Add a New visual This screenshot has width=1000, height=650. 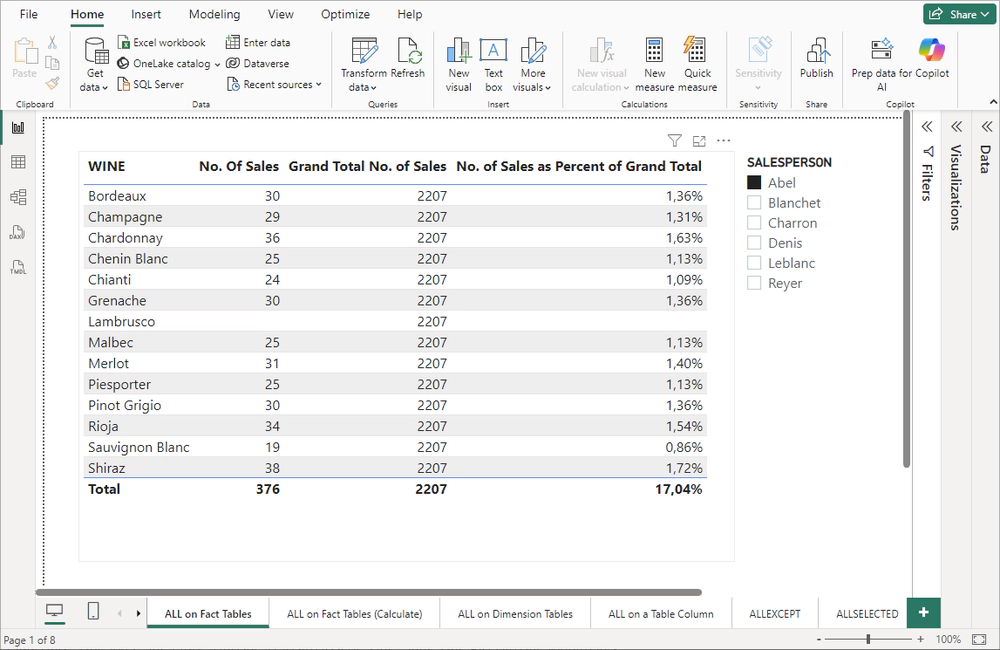point(459,64)
